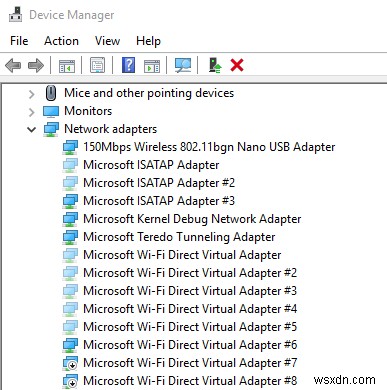Click Show/Hide Action Pane toolbar icon

coord(152,66)
